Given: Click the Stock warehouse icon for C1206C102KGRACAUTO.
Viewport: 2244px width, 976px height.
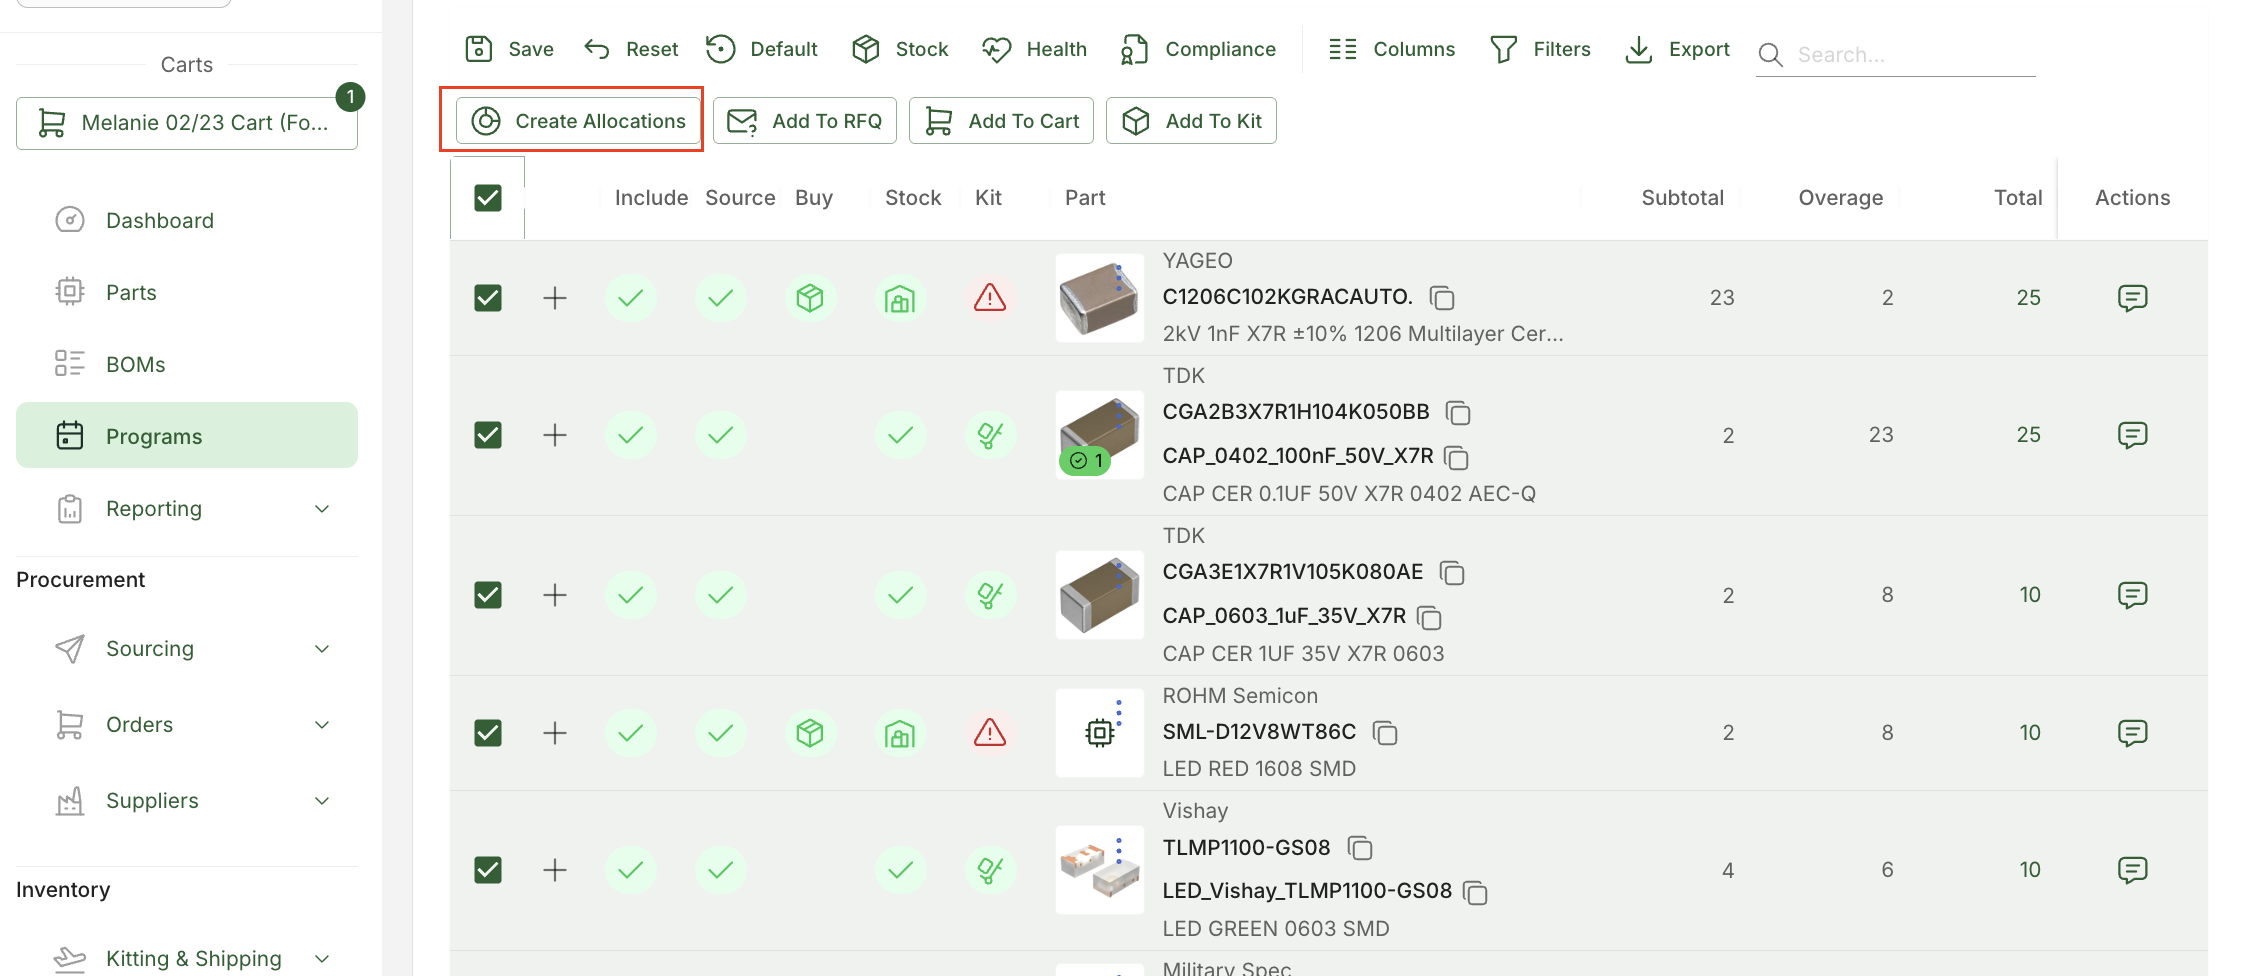Looking at the screenshot, I should pyautogui.click(x=900, y=298).
